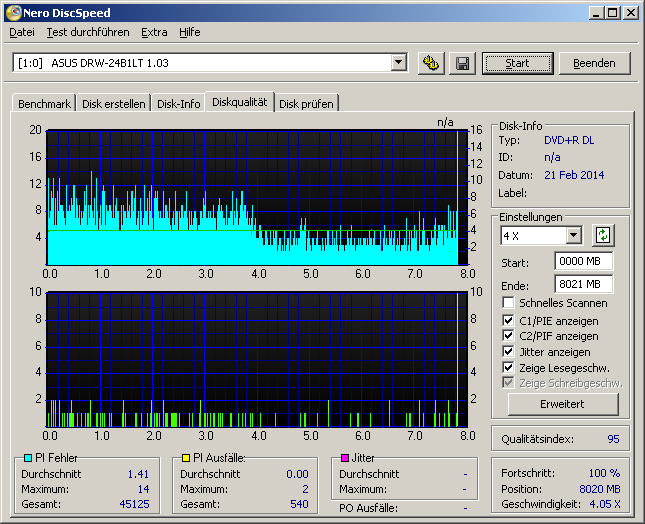The image size is (645, 524).
Task: Open the Datei menu
Action: [x=22, y=32]
